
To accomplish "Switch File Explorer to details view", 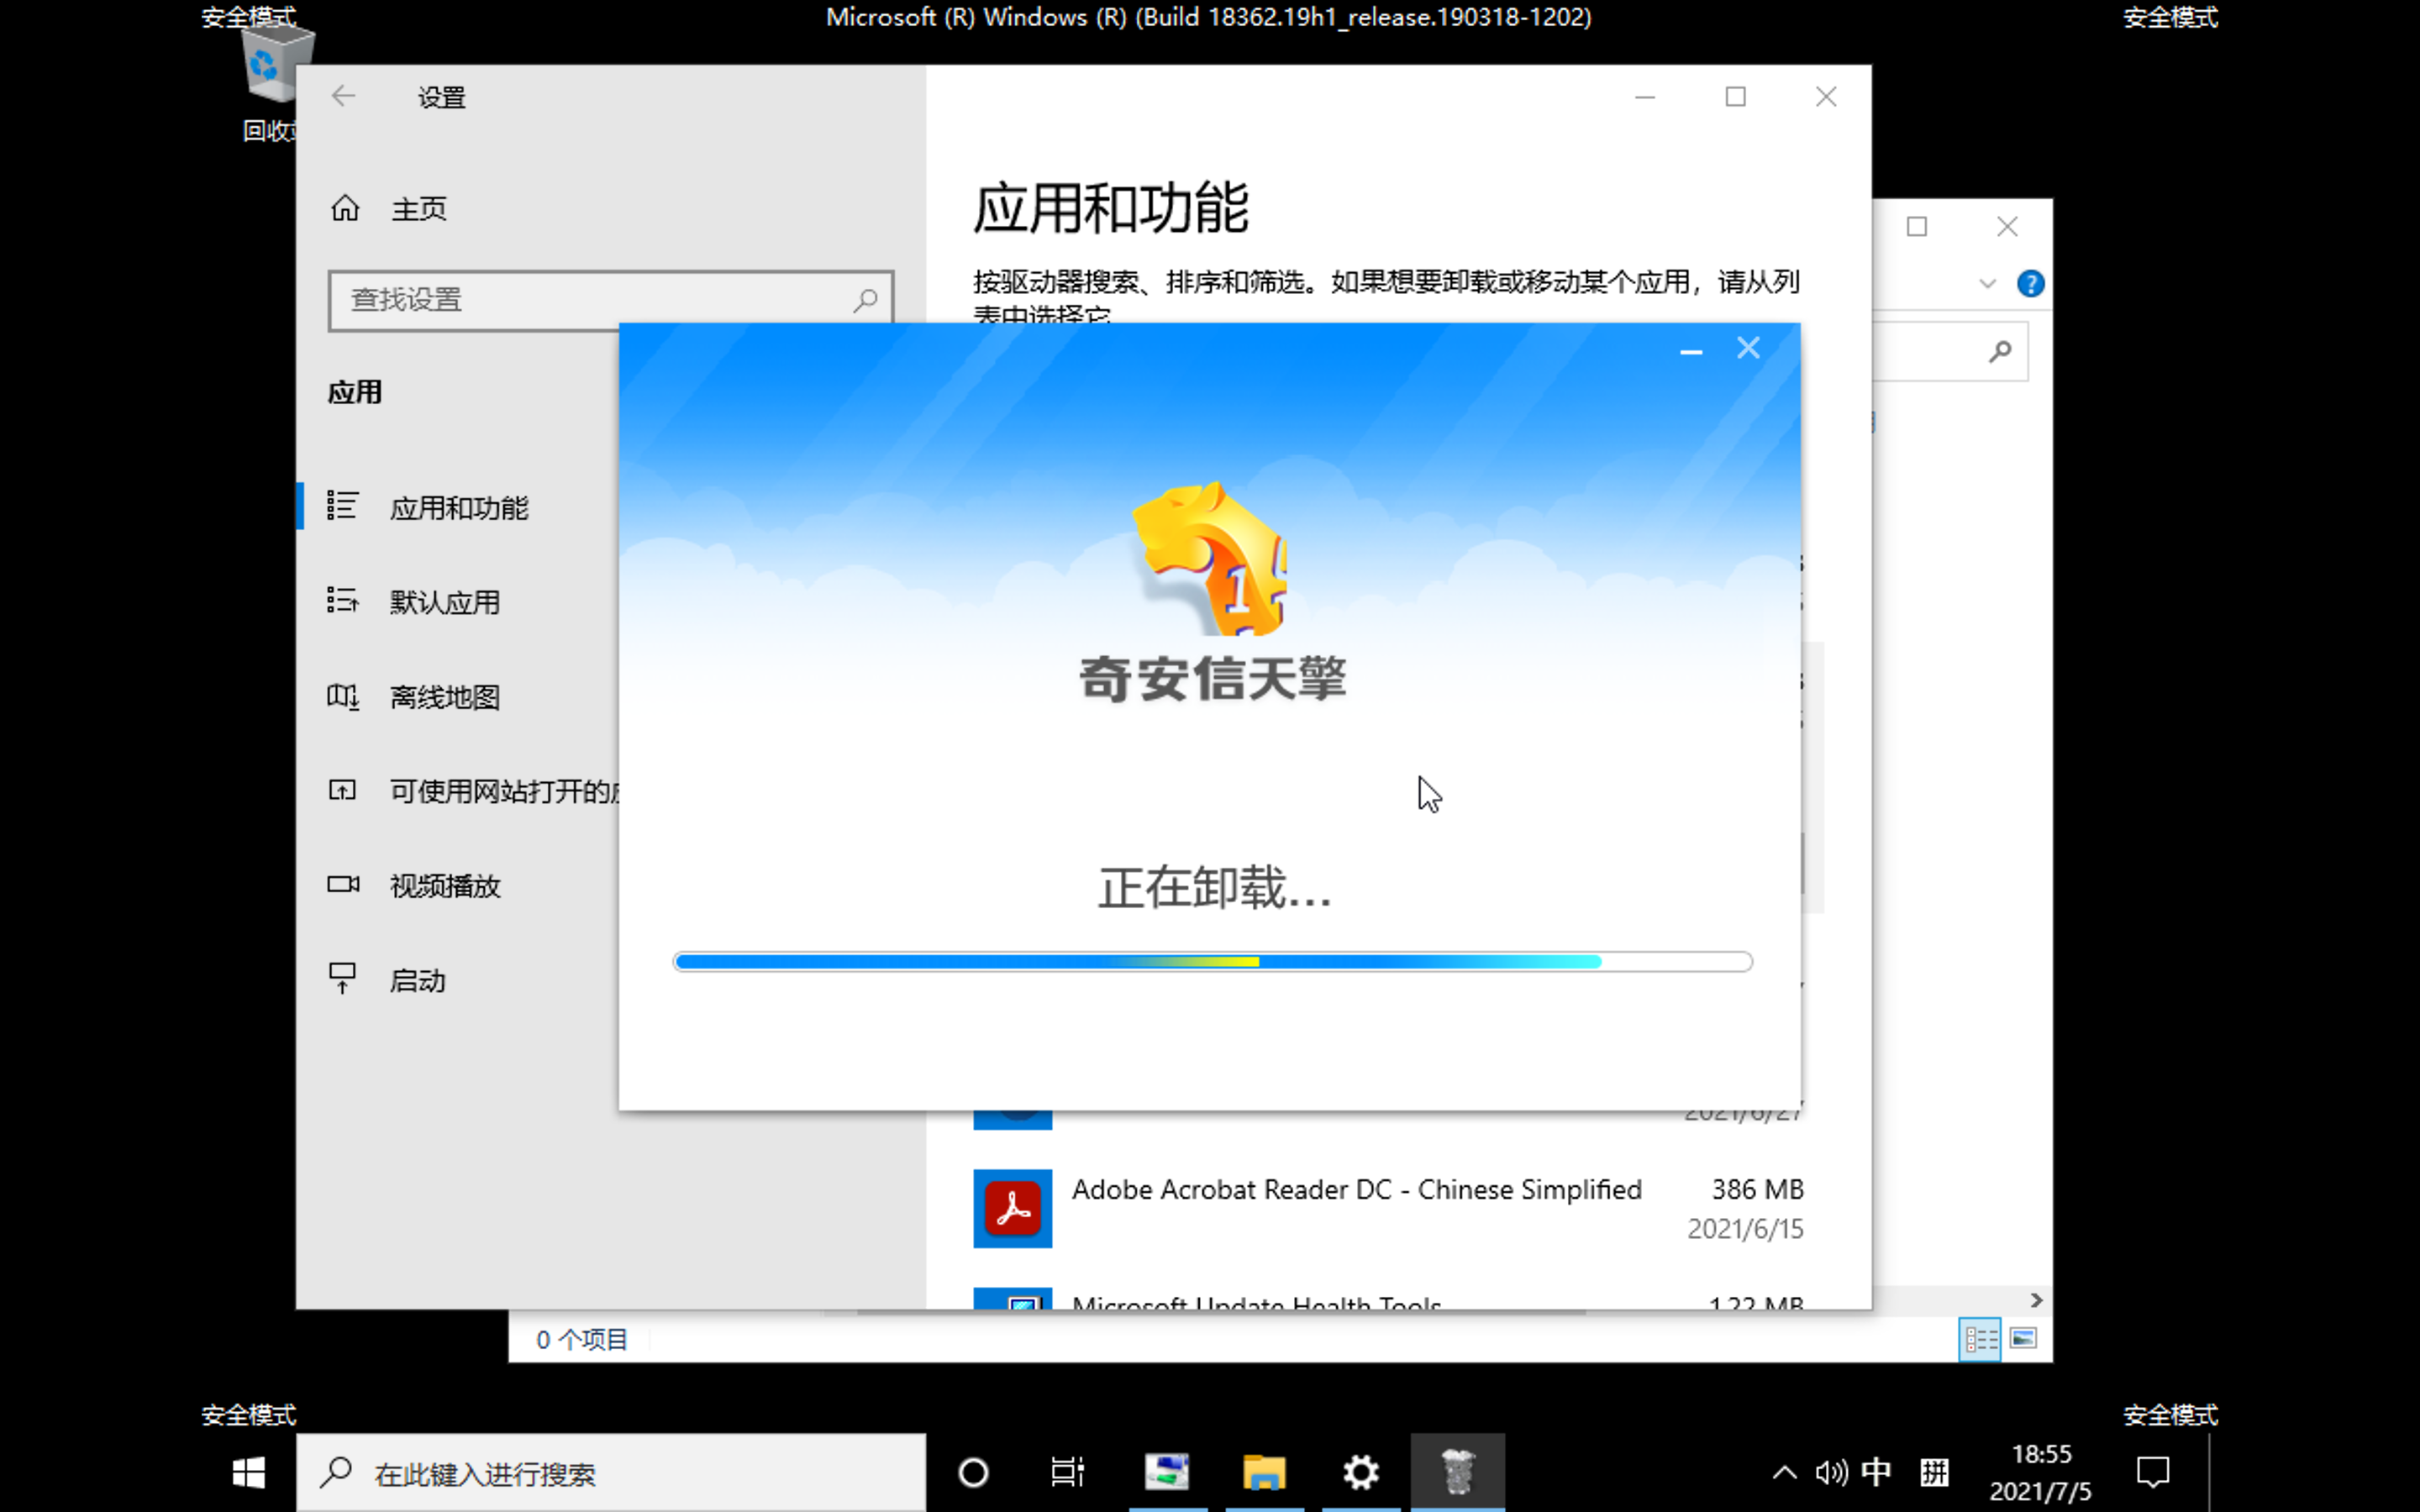I will click(x=1980, y=1340).
